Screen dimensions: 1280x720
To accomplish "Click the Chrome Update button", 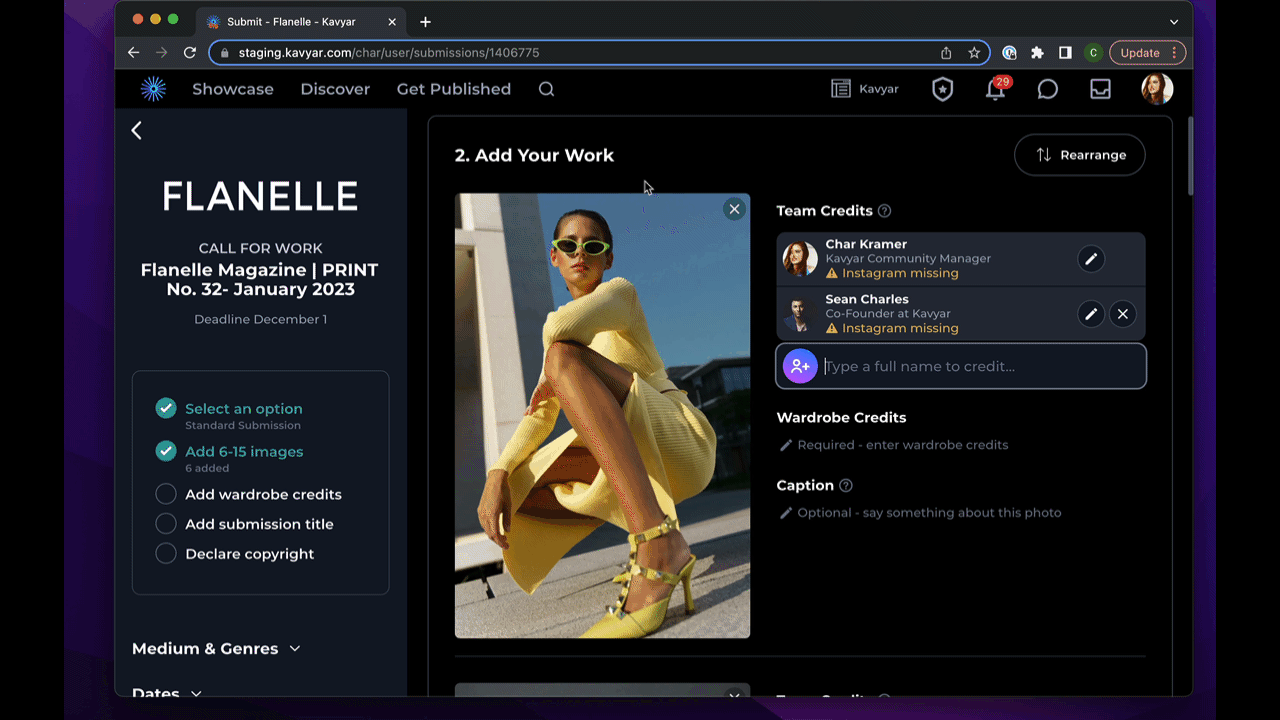I will click(1148, 53).
